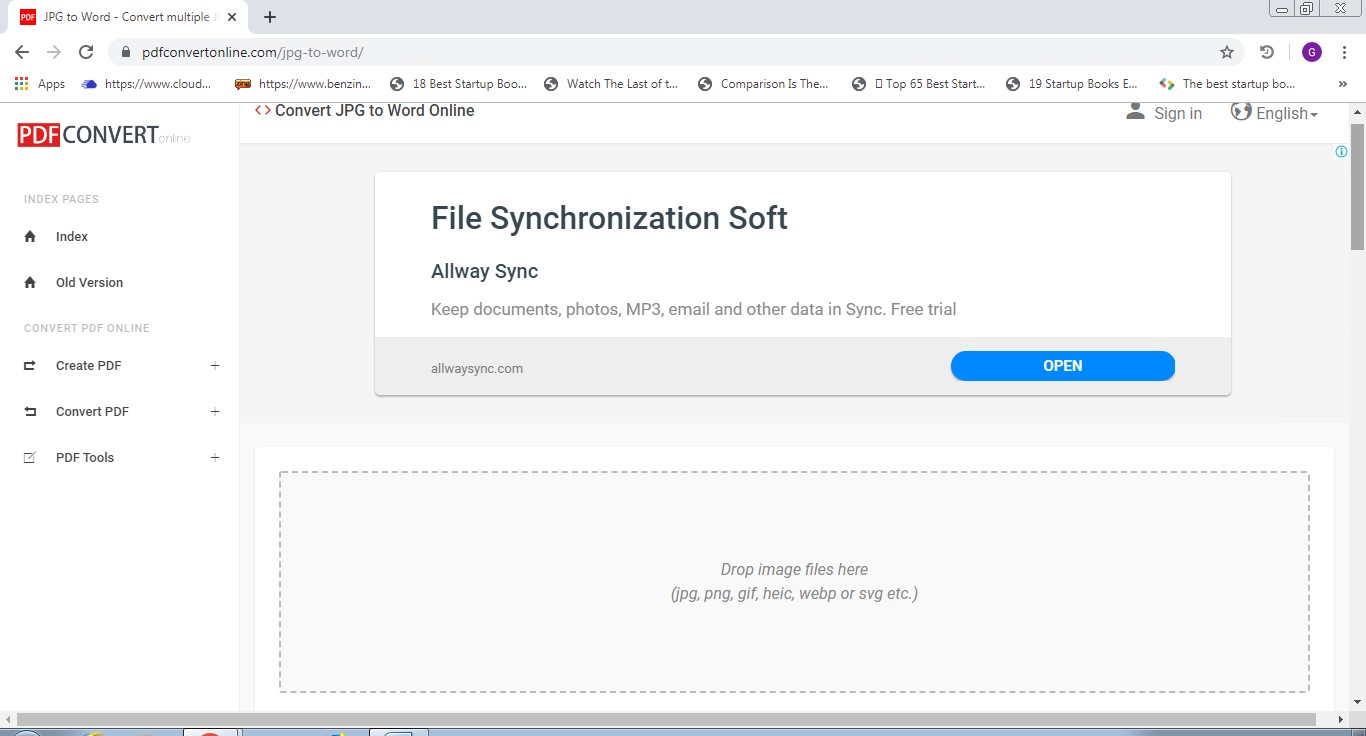Viewport: 1366px width, 736px height.
Task: Open new tab with plus button
Action: (x=269, y=17)
